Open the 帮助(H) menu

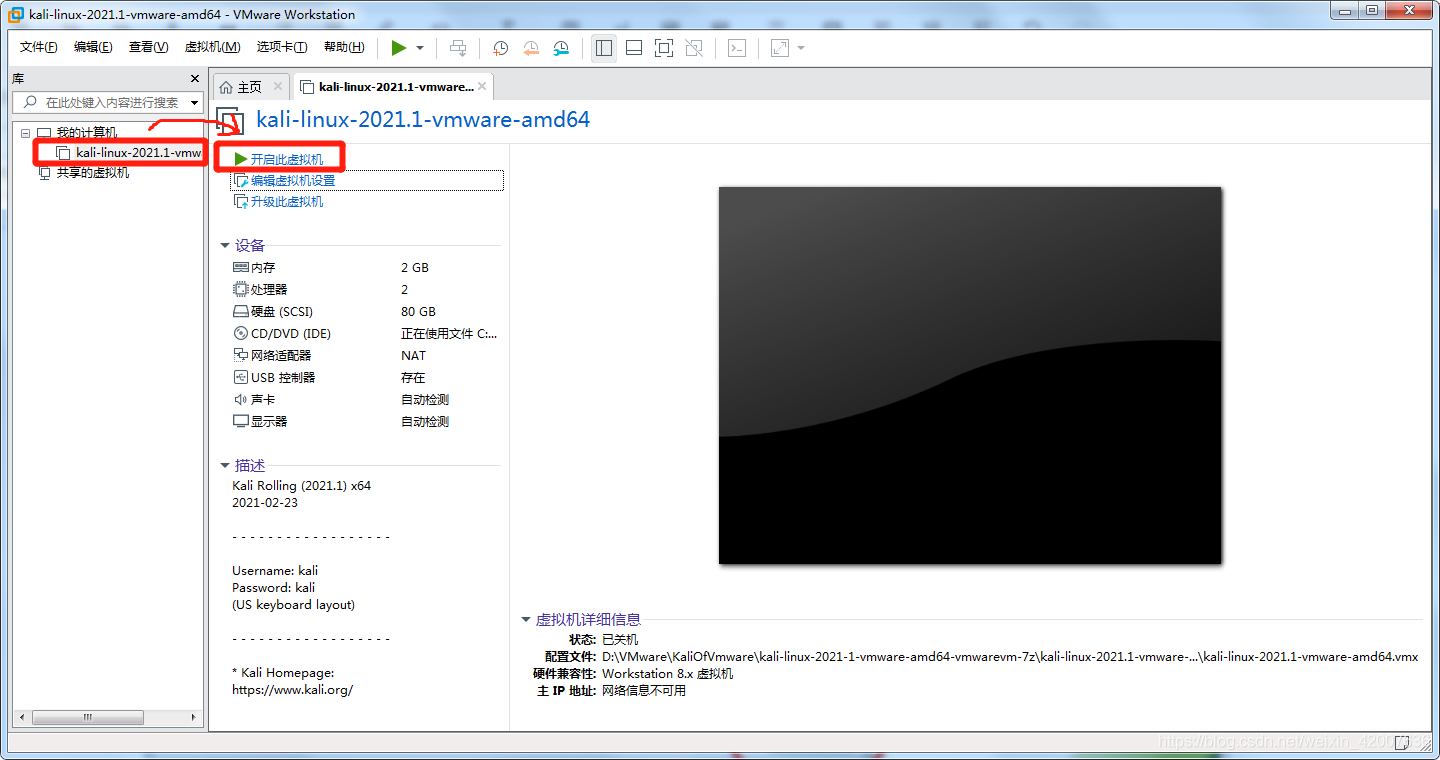click(344, 47)
